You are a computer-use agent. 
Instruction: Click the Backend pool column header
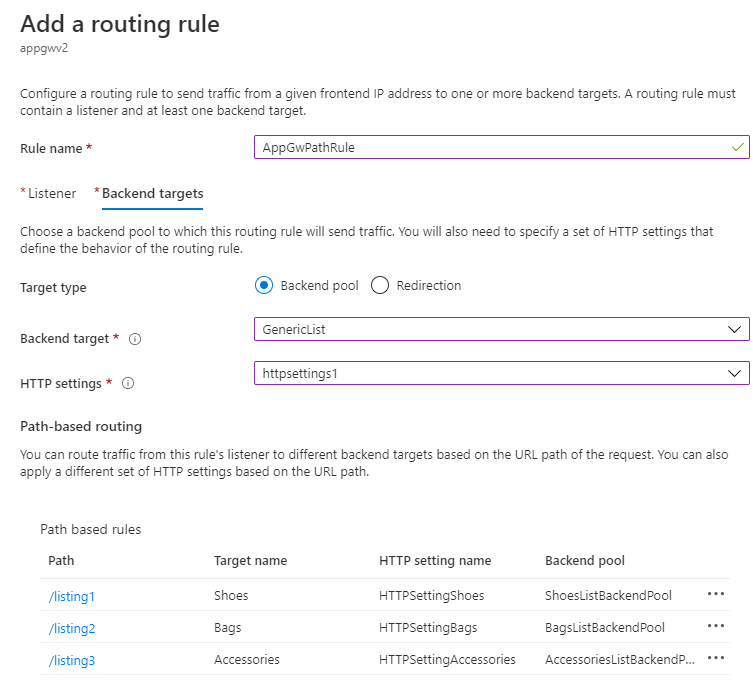pyautogui.click(x=586, y=560)
